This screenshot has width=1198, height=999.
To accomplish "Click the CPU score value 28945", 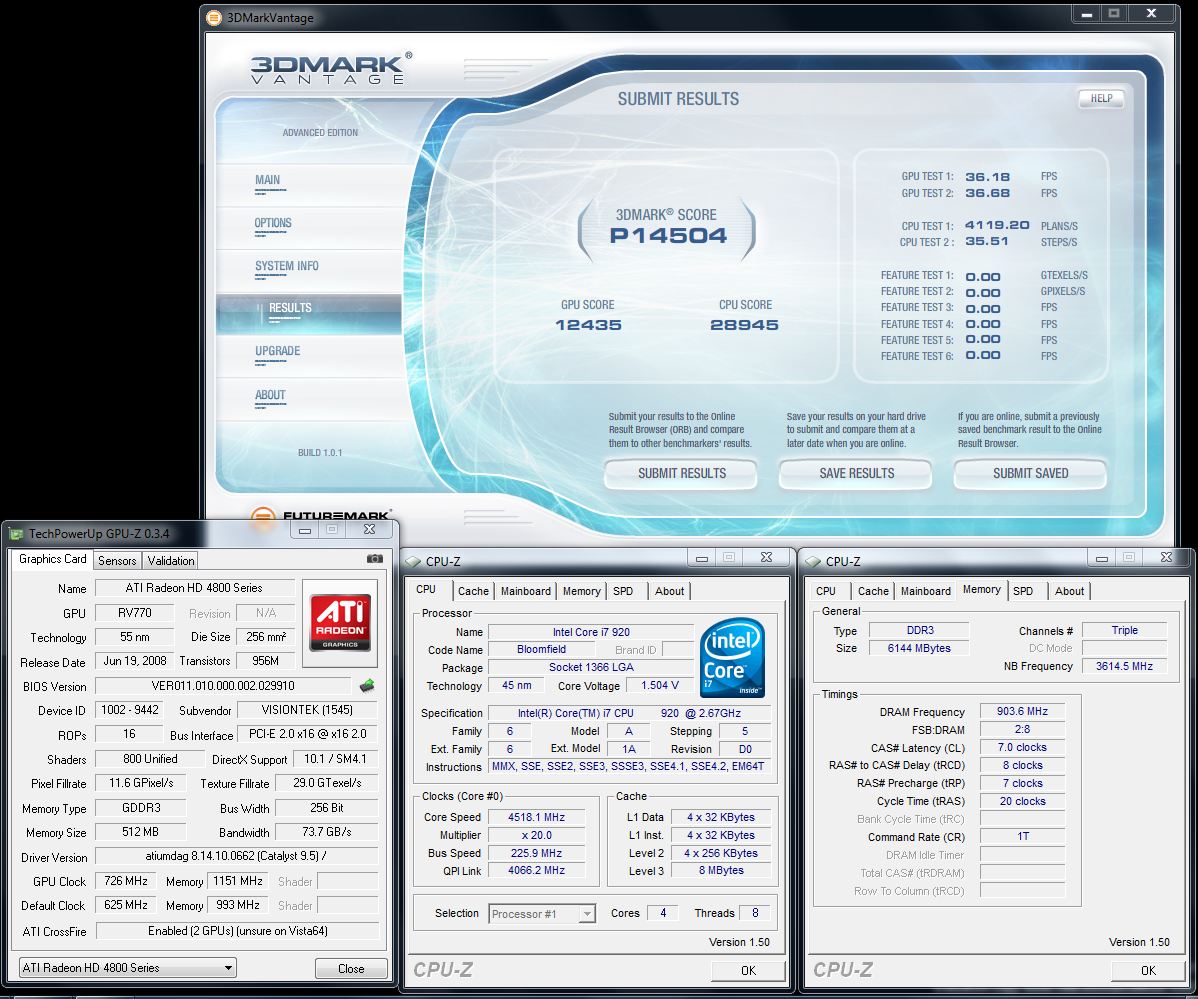I will pos(744,325).
